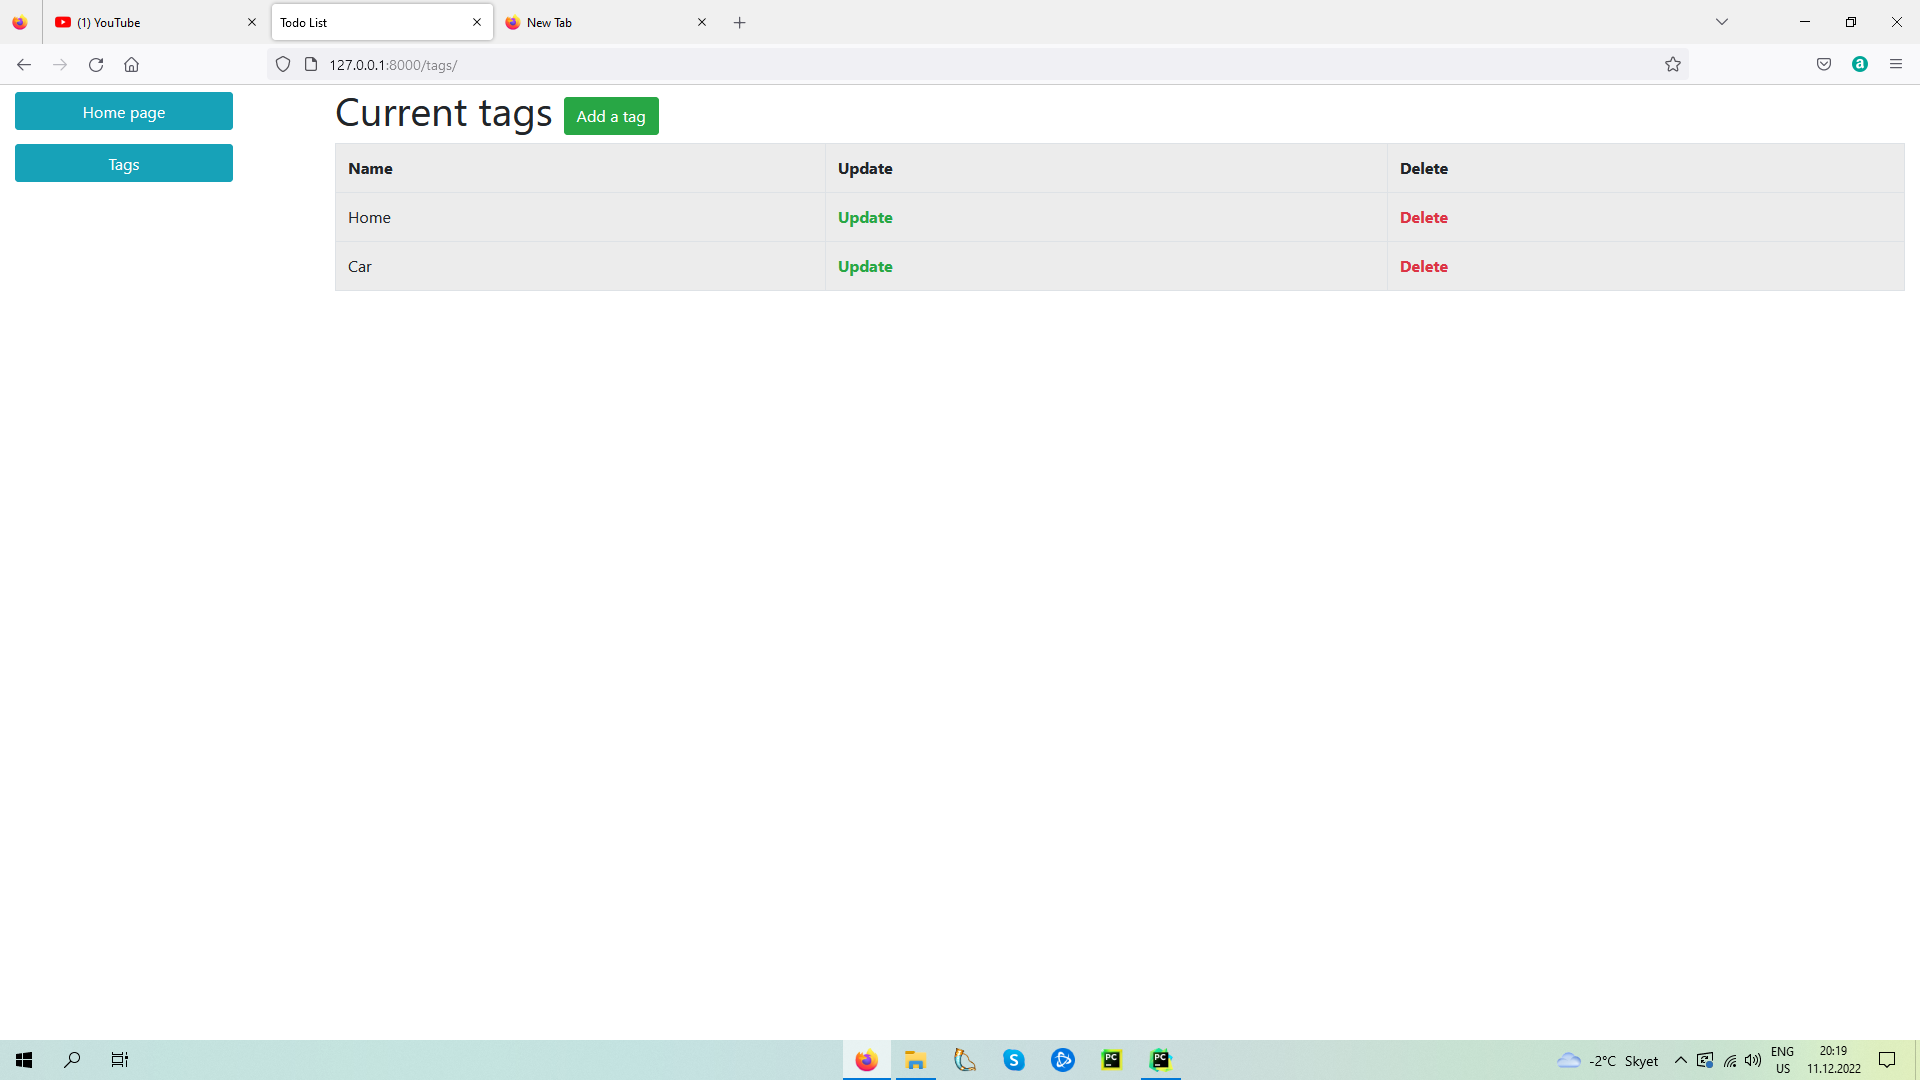Open new tab with plus icon
This screenshot has width=1920, height=1080.
pyautogui.click(x=740, y=22)
